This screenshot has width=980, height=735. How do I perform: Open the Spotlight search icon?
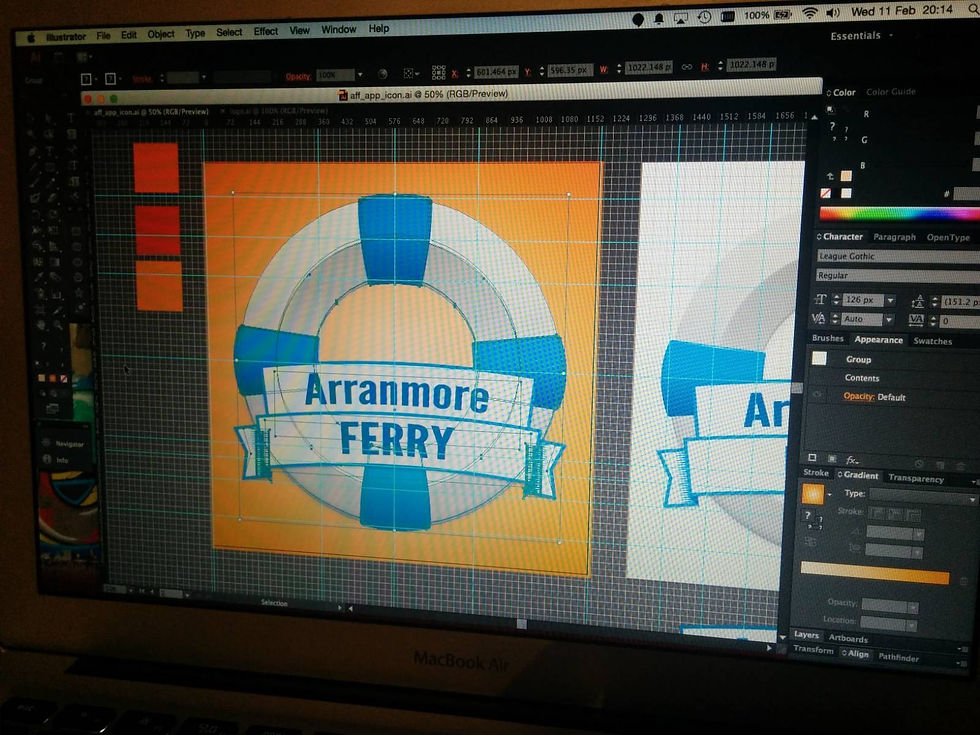tap(974, 9)
